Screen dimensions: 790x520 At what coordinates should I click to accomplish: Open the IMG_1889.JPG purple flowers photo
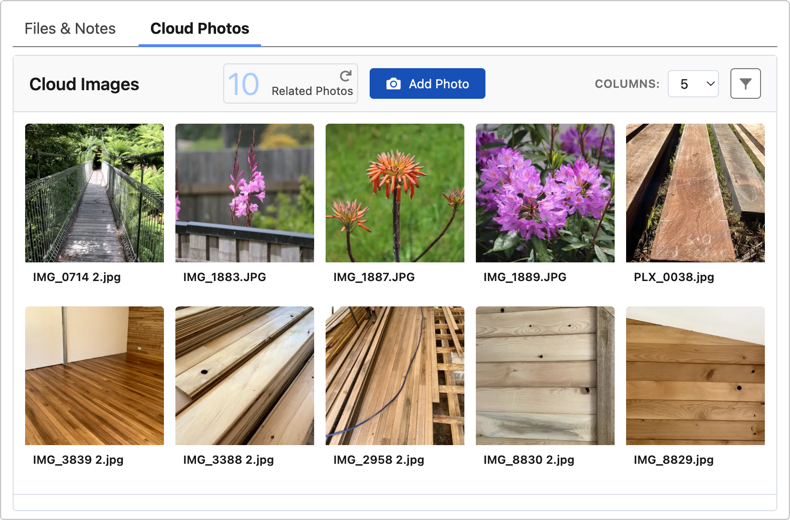point(545,193)
